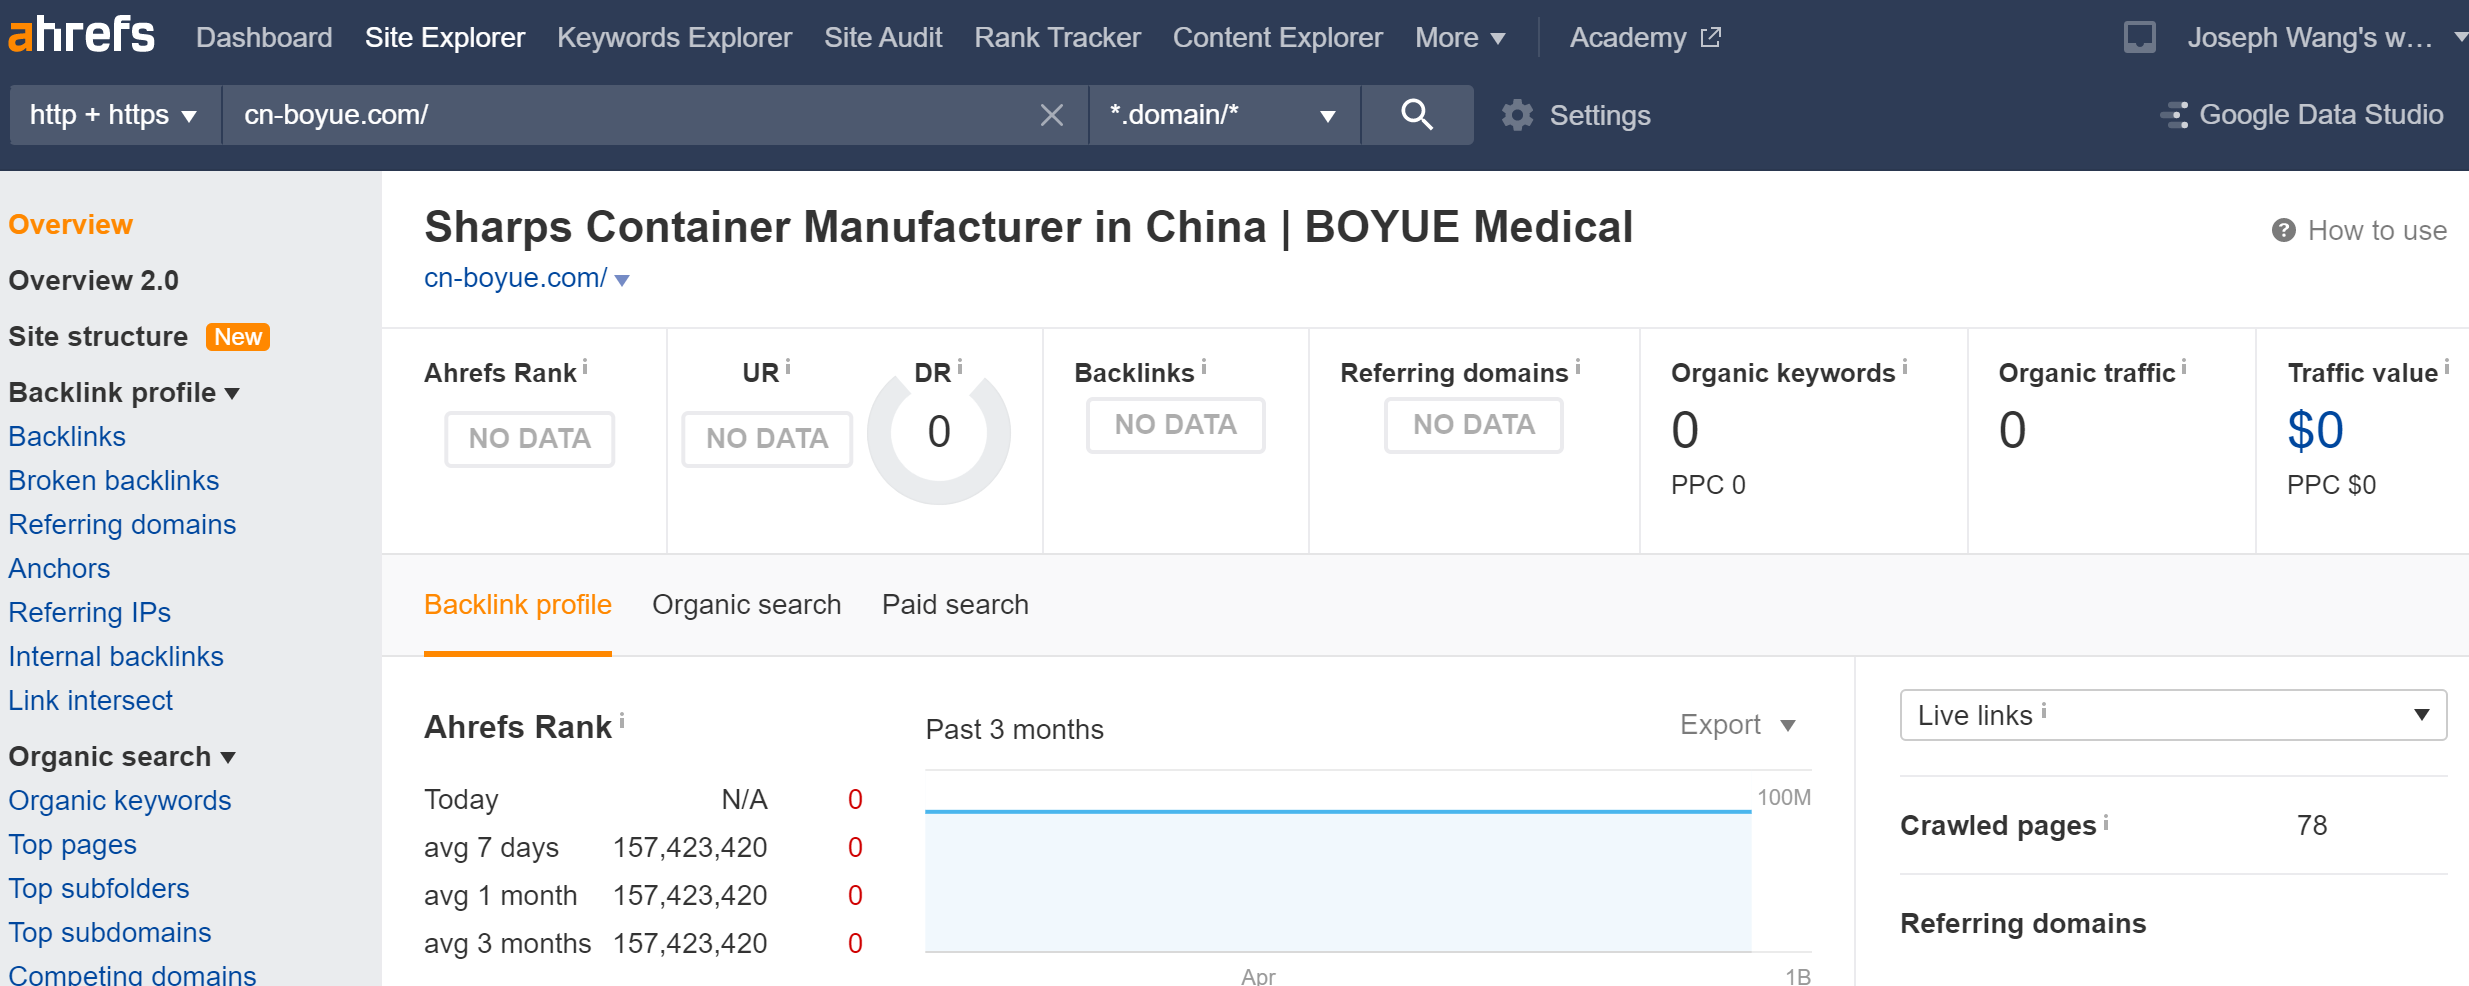This screenshot has height=986, width=2469.
Task: Open the Export dropdown
Action: [1738, 725]
